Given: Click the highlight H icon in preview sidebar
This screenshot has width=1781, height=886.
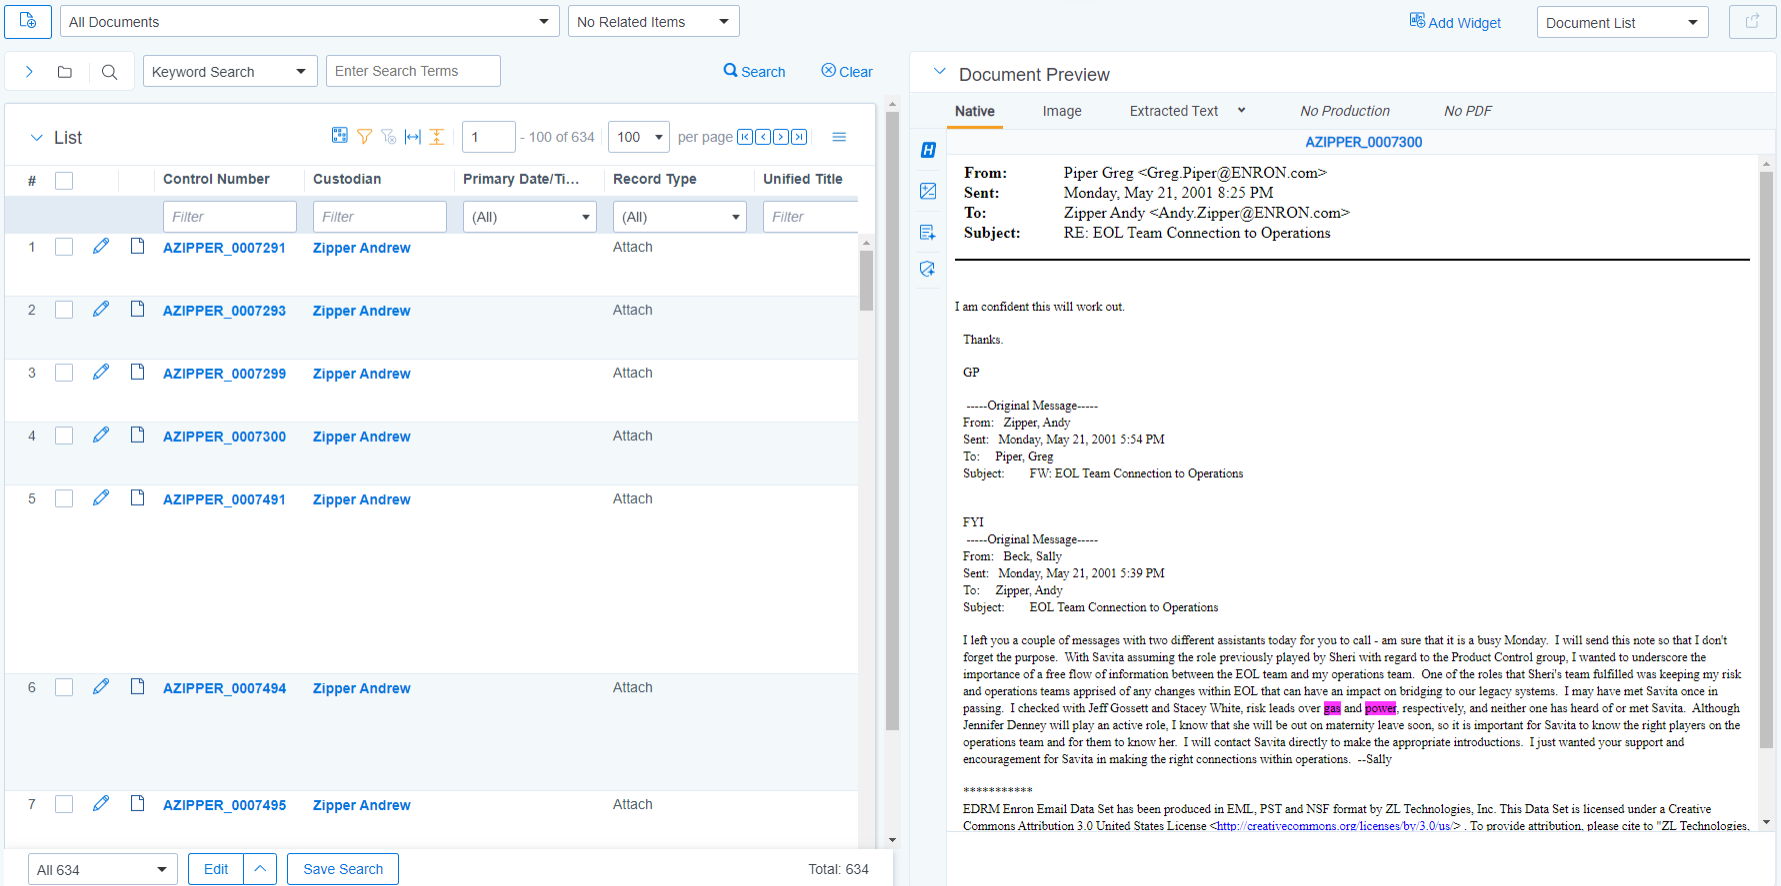Looking at the screenshot, I should [928, 150].
